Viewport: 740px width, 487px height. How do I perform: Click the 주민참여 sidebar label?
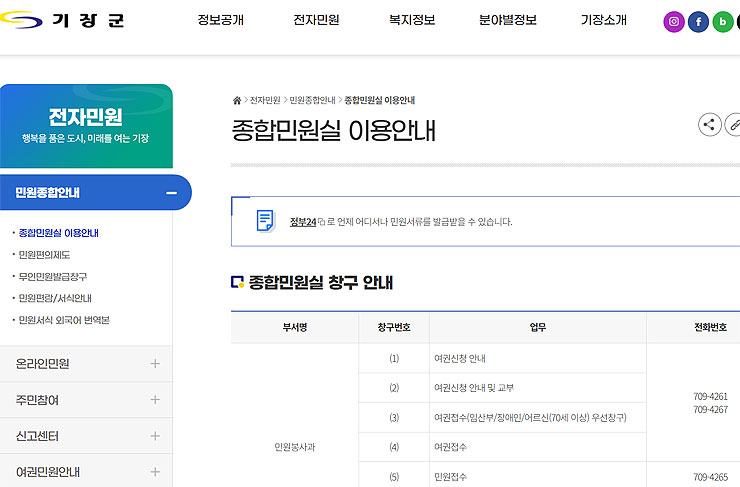coord(37,400)
